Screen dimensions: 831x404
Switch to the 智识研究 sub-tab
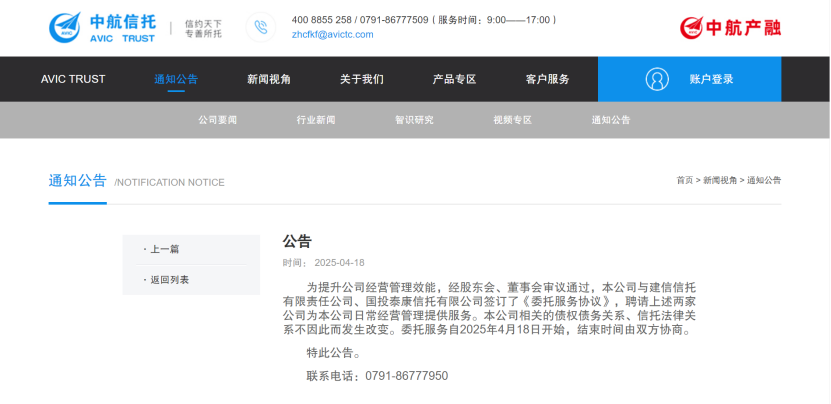click(414, 120)
